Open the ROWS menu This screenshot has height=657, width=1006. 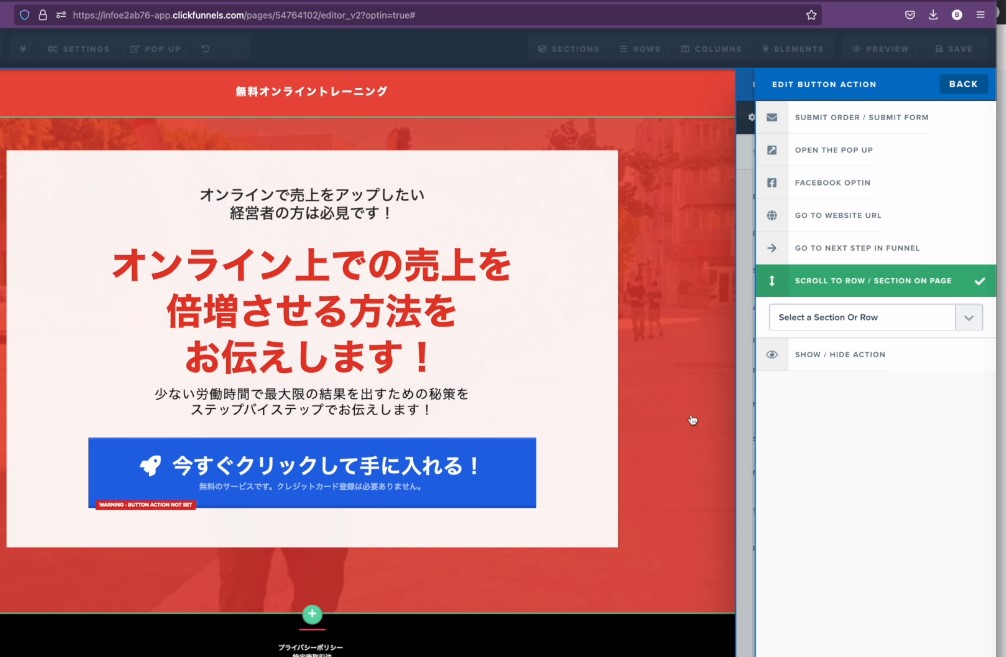pos(640,49)
